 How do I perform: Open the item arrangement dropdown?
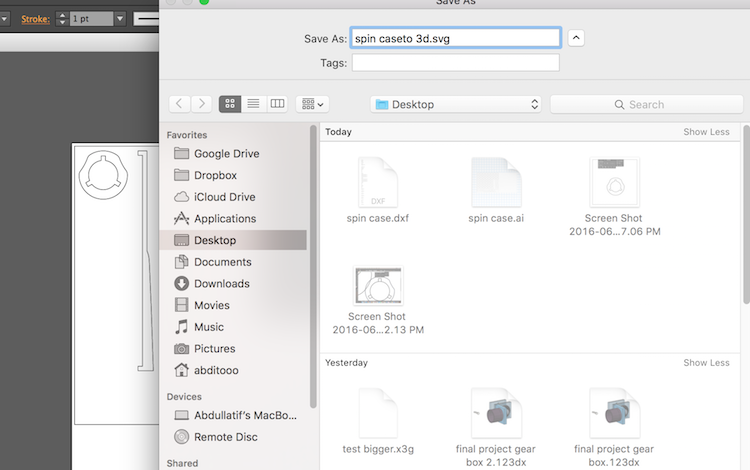[x=312, y=103]
